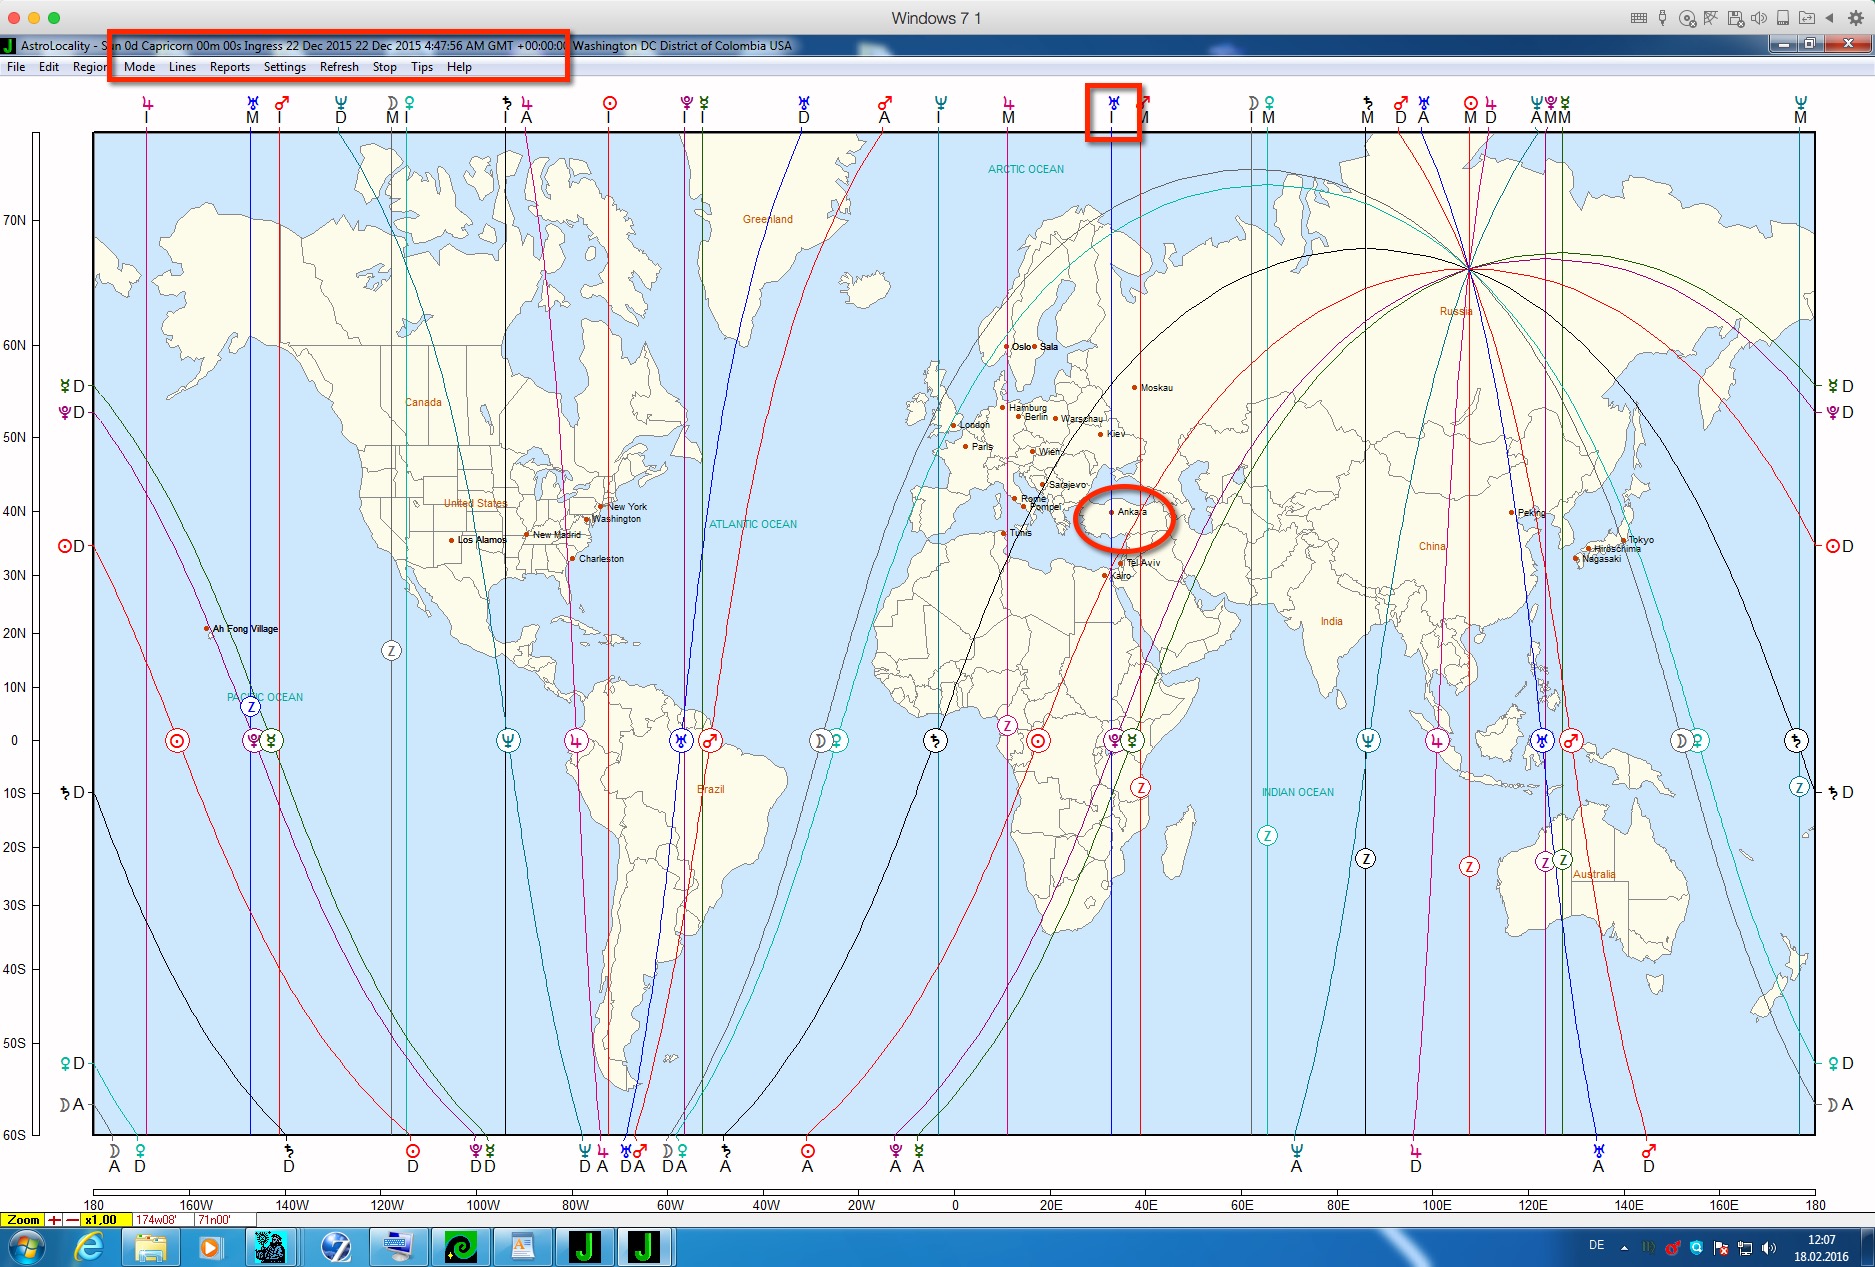This screenshot has width=1875, height=1267.
Task: Click the Sun marker on the equator over Africa
Action: [x=1038, y=741]
